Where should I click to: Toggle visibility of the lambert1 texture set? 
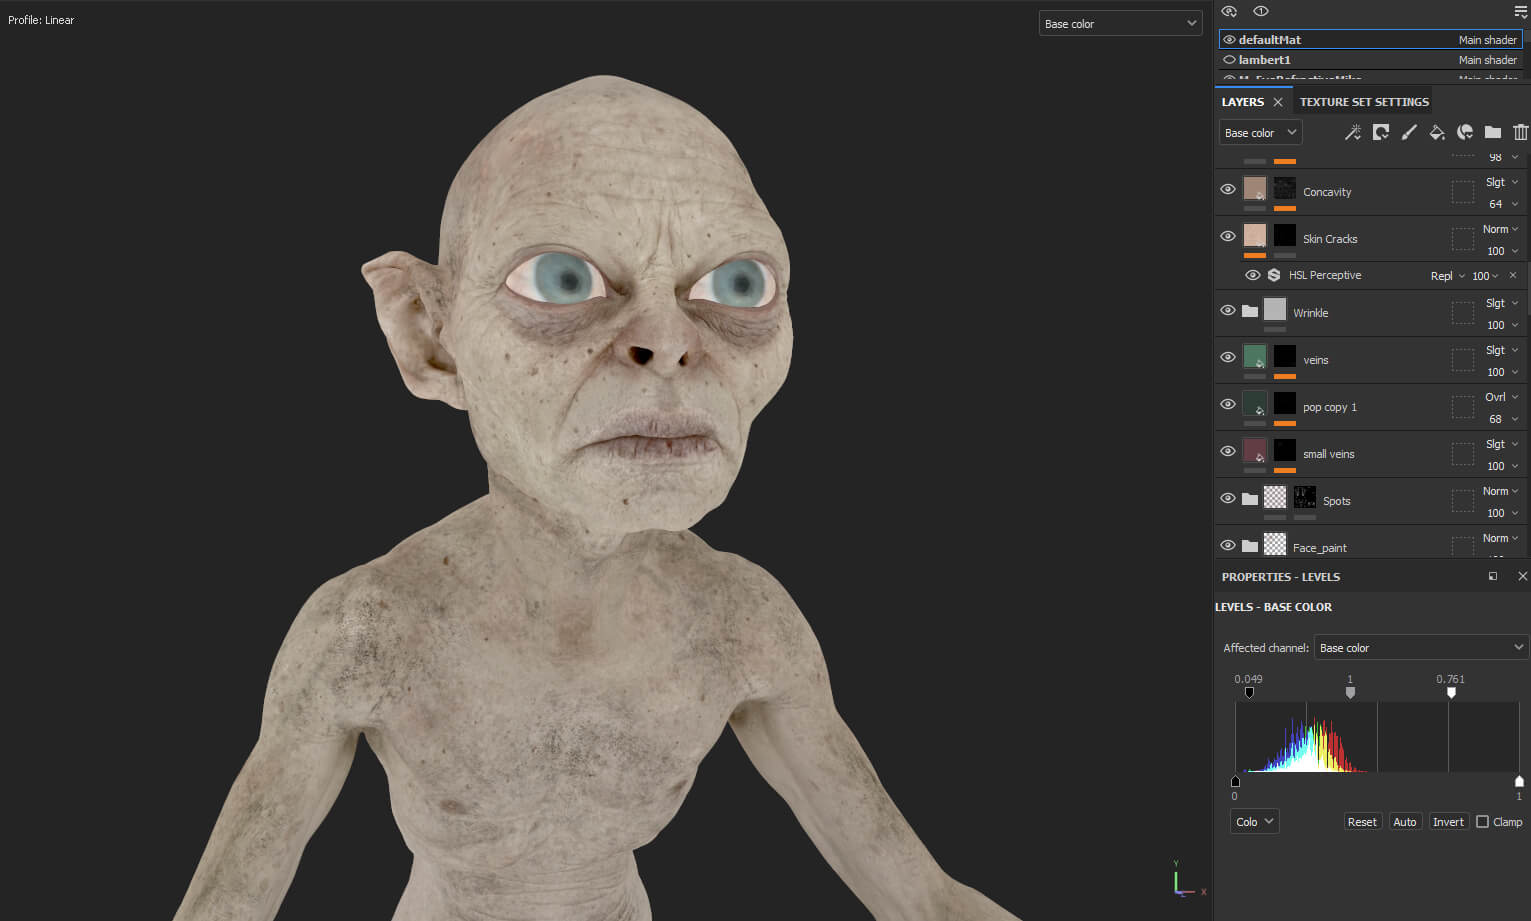click(x=1229, y=60)
